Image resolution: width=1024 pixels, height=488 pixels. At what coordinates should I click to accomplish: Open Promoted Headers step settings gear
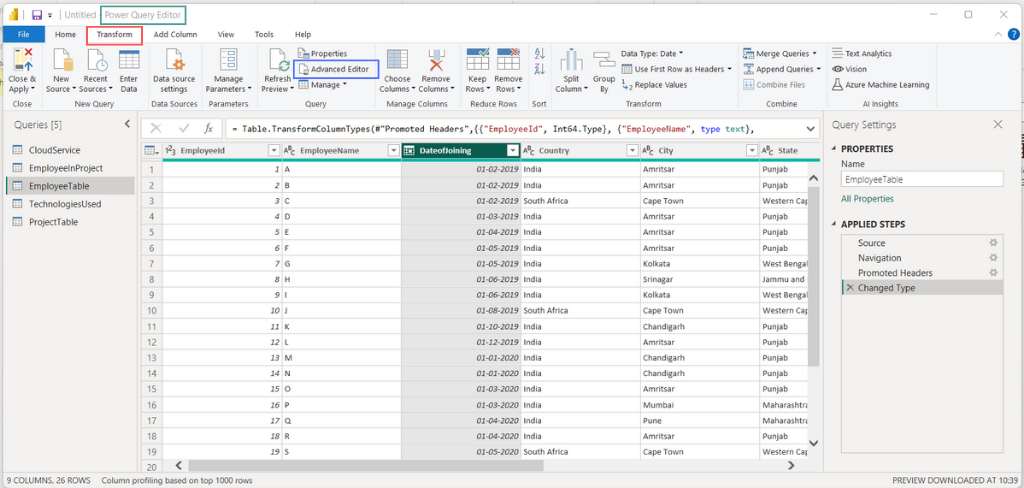tap(993, 273)
